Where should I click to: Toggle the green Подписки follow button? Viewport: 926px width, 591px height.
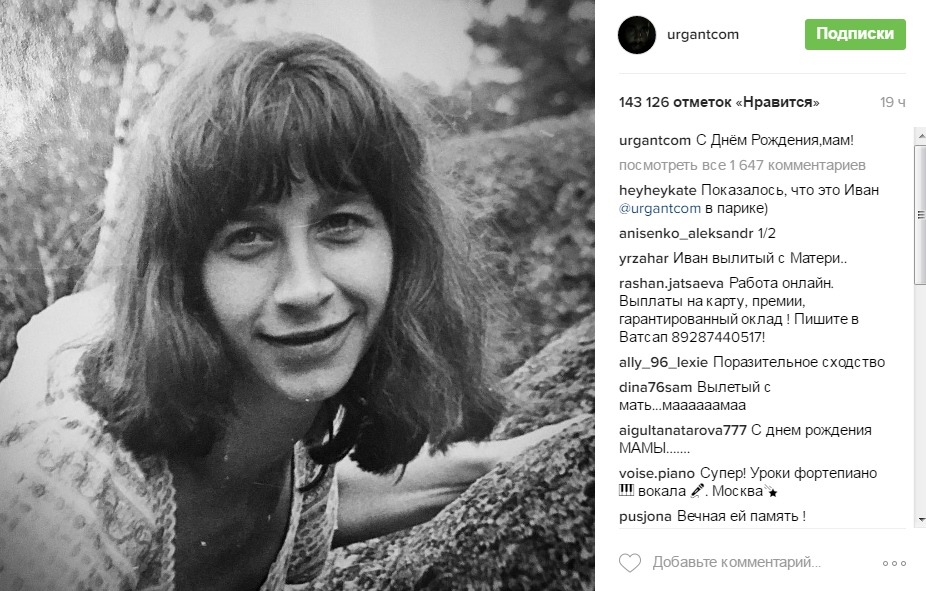coord(855,34)
